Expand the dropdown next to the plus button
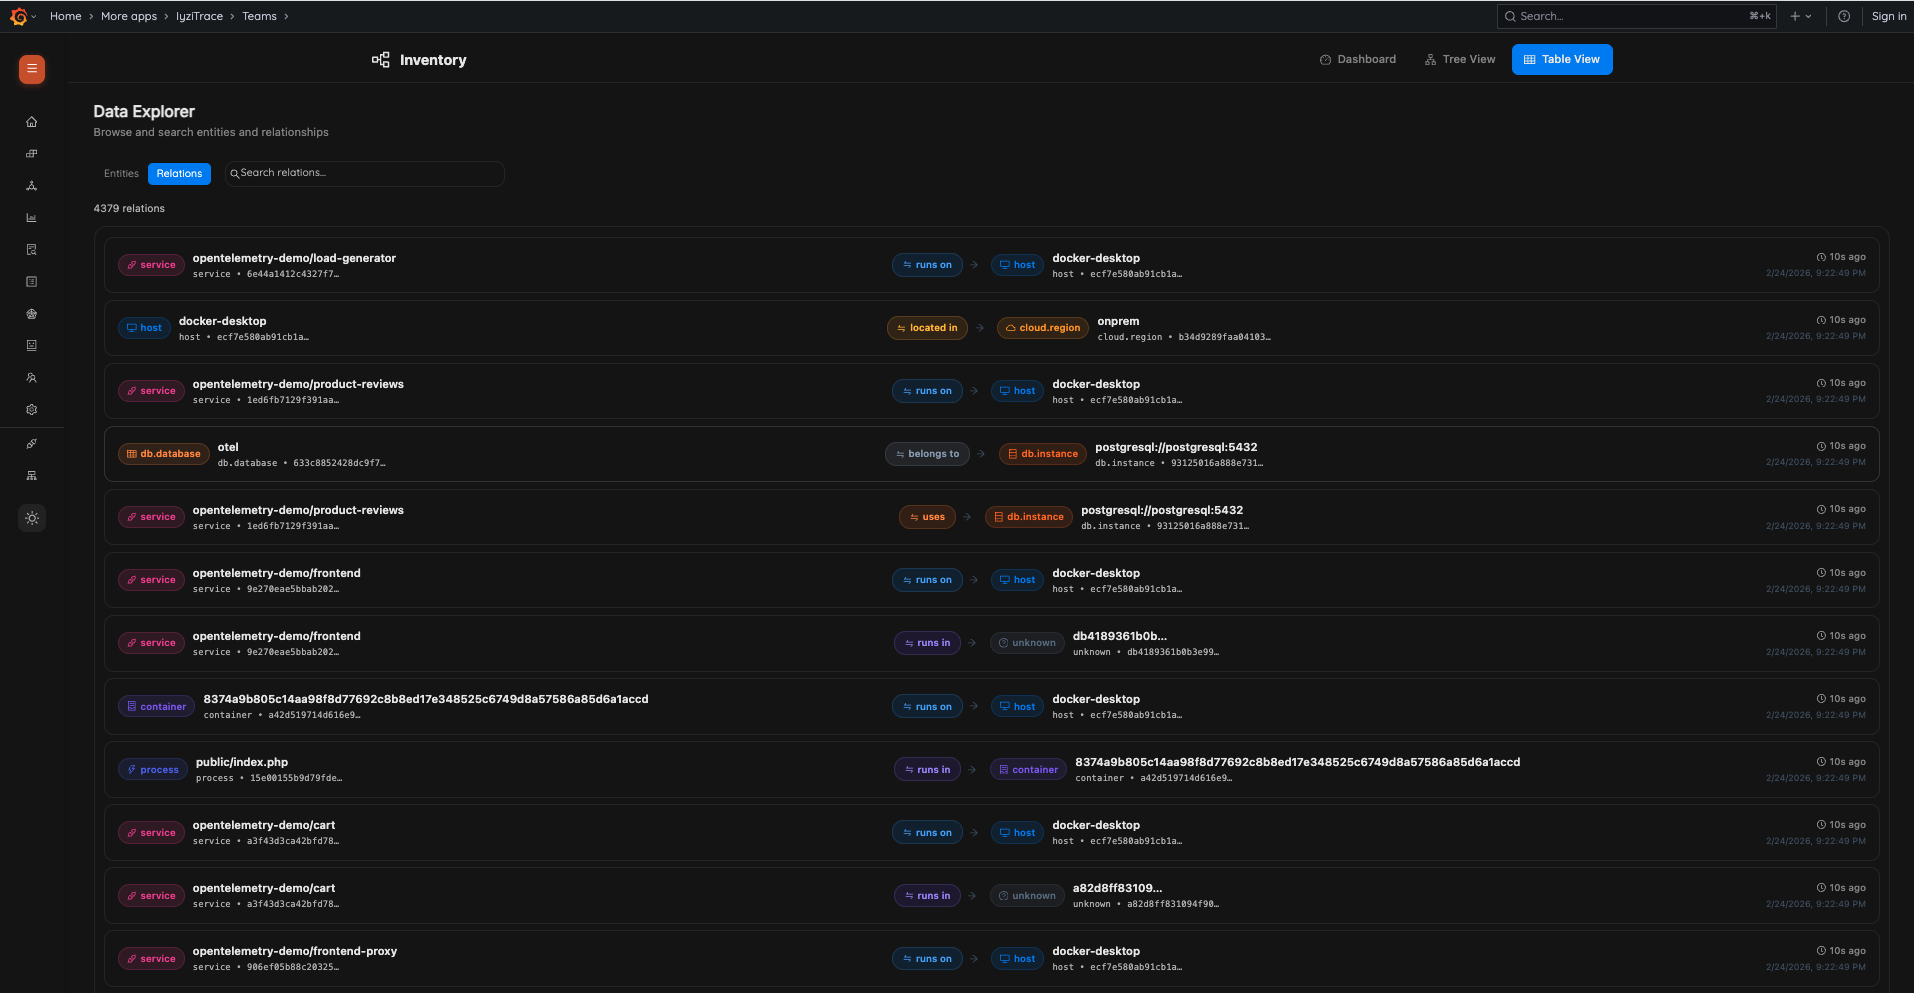 (1808, 16)
